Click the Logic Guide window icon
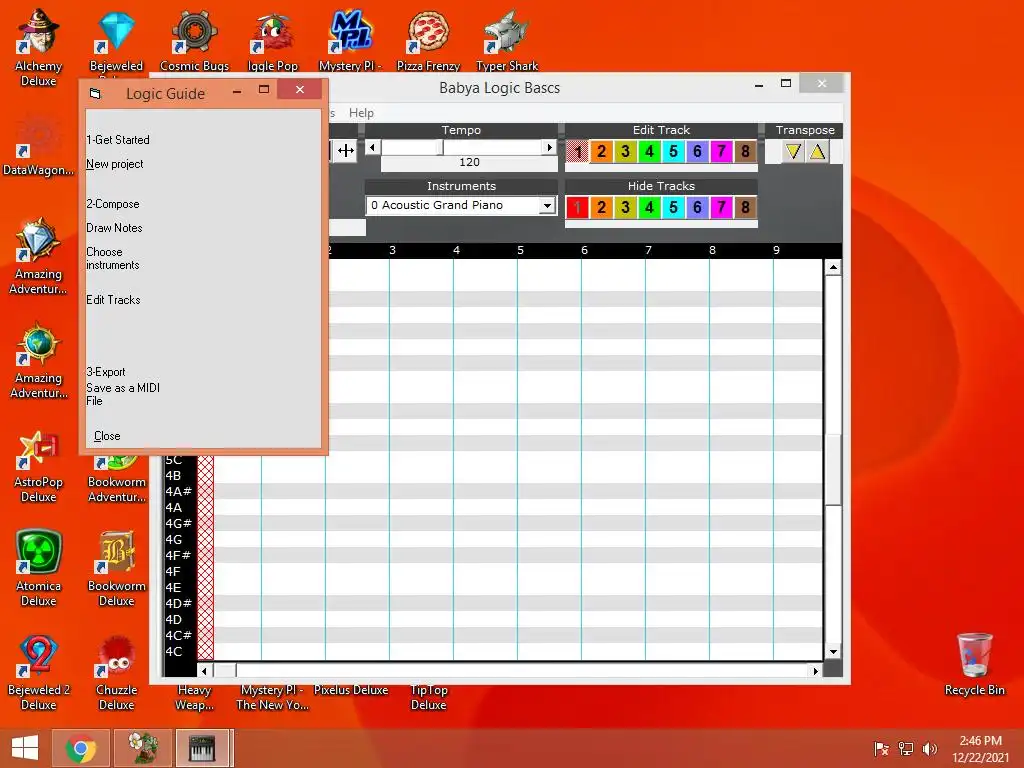Viewport: 1024px width, 768px height. click(x=95, y=93)
